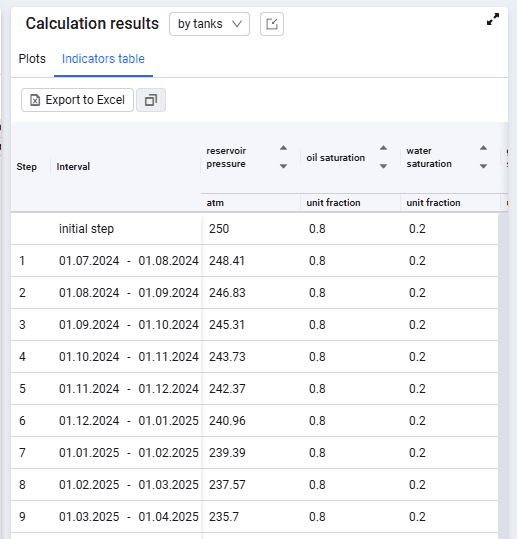Switch to the Plots tab
Viewport: 517px width, 539px height.
pos(32,59)
